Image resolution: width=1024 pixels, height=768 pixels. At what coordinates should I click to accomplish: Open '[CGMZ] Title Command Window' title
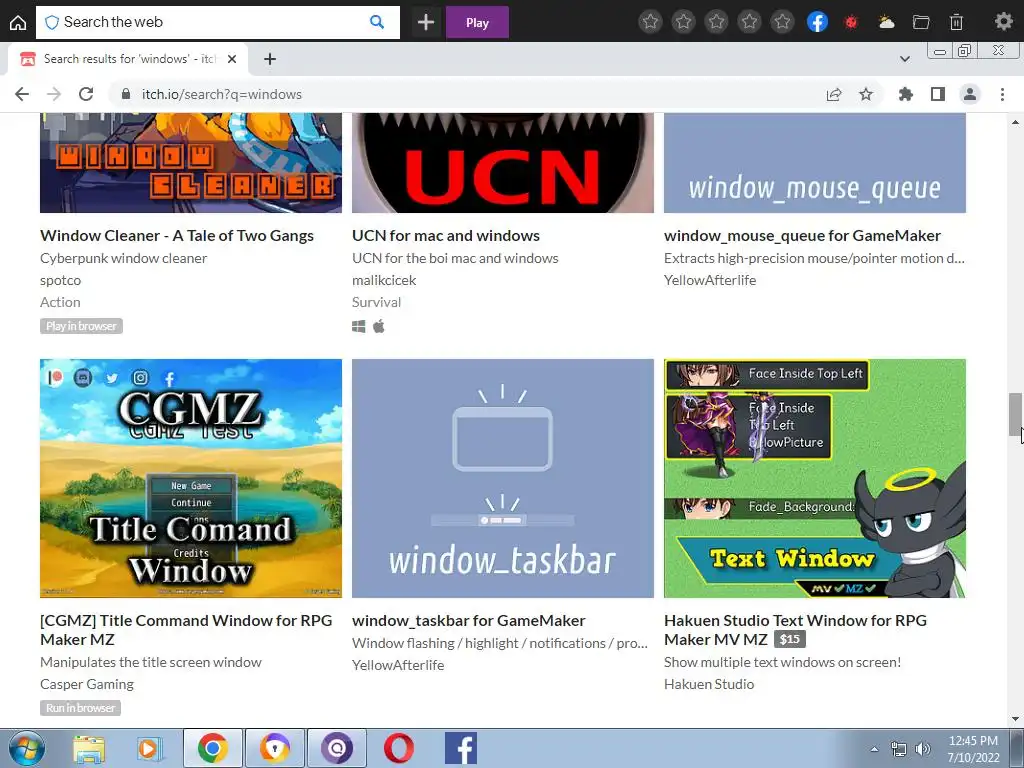(186, 630)
